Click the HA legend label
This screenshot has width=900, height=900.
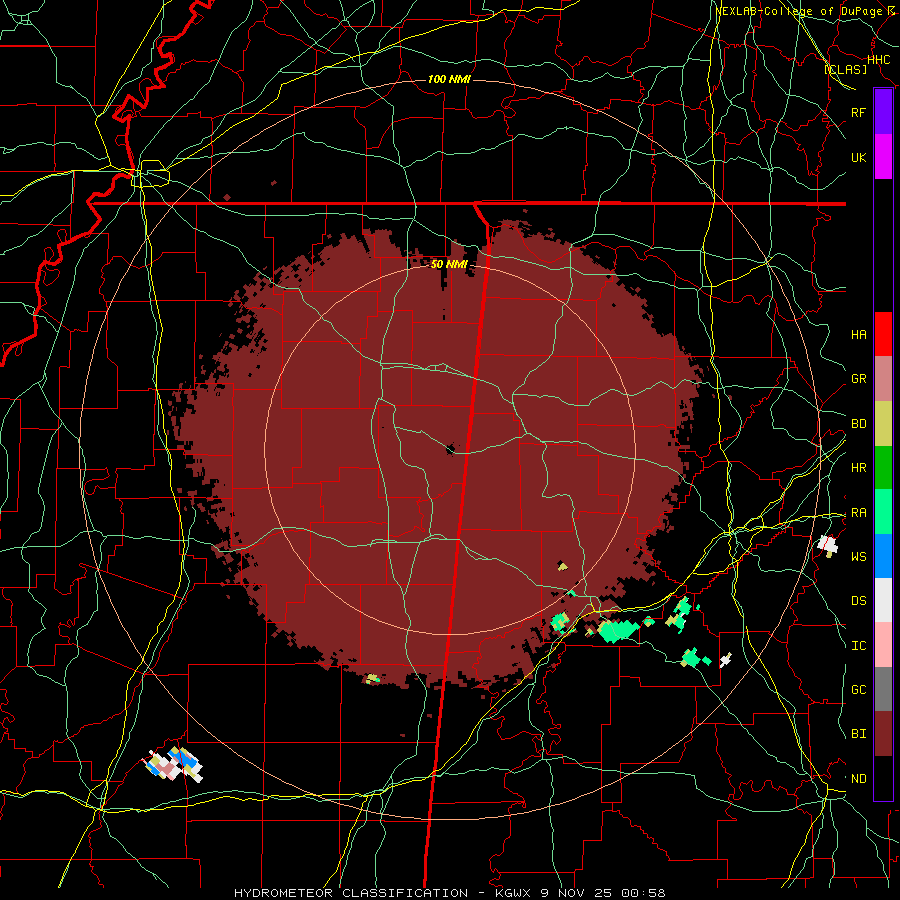[858, 335]
